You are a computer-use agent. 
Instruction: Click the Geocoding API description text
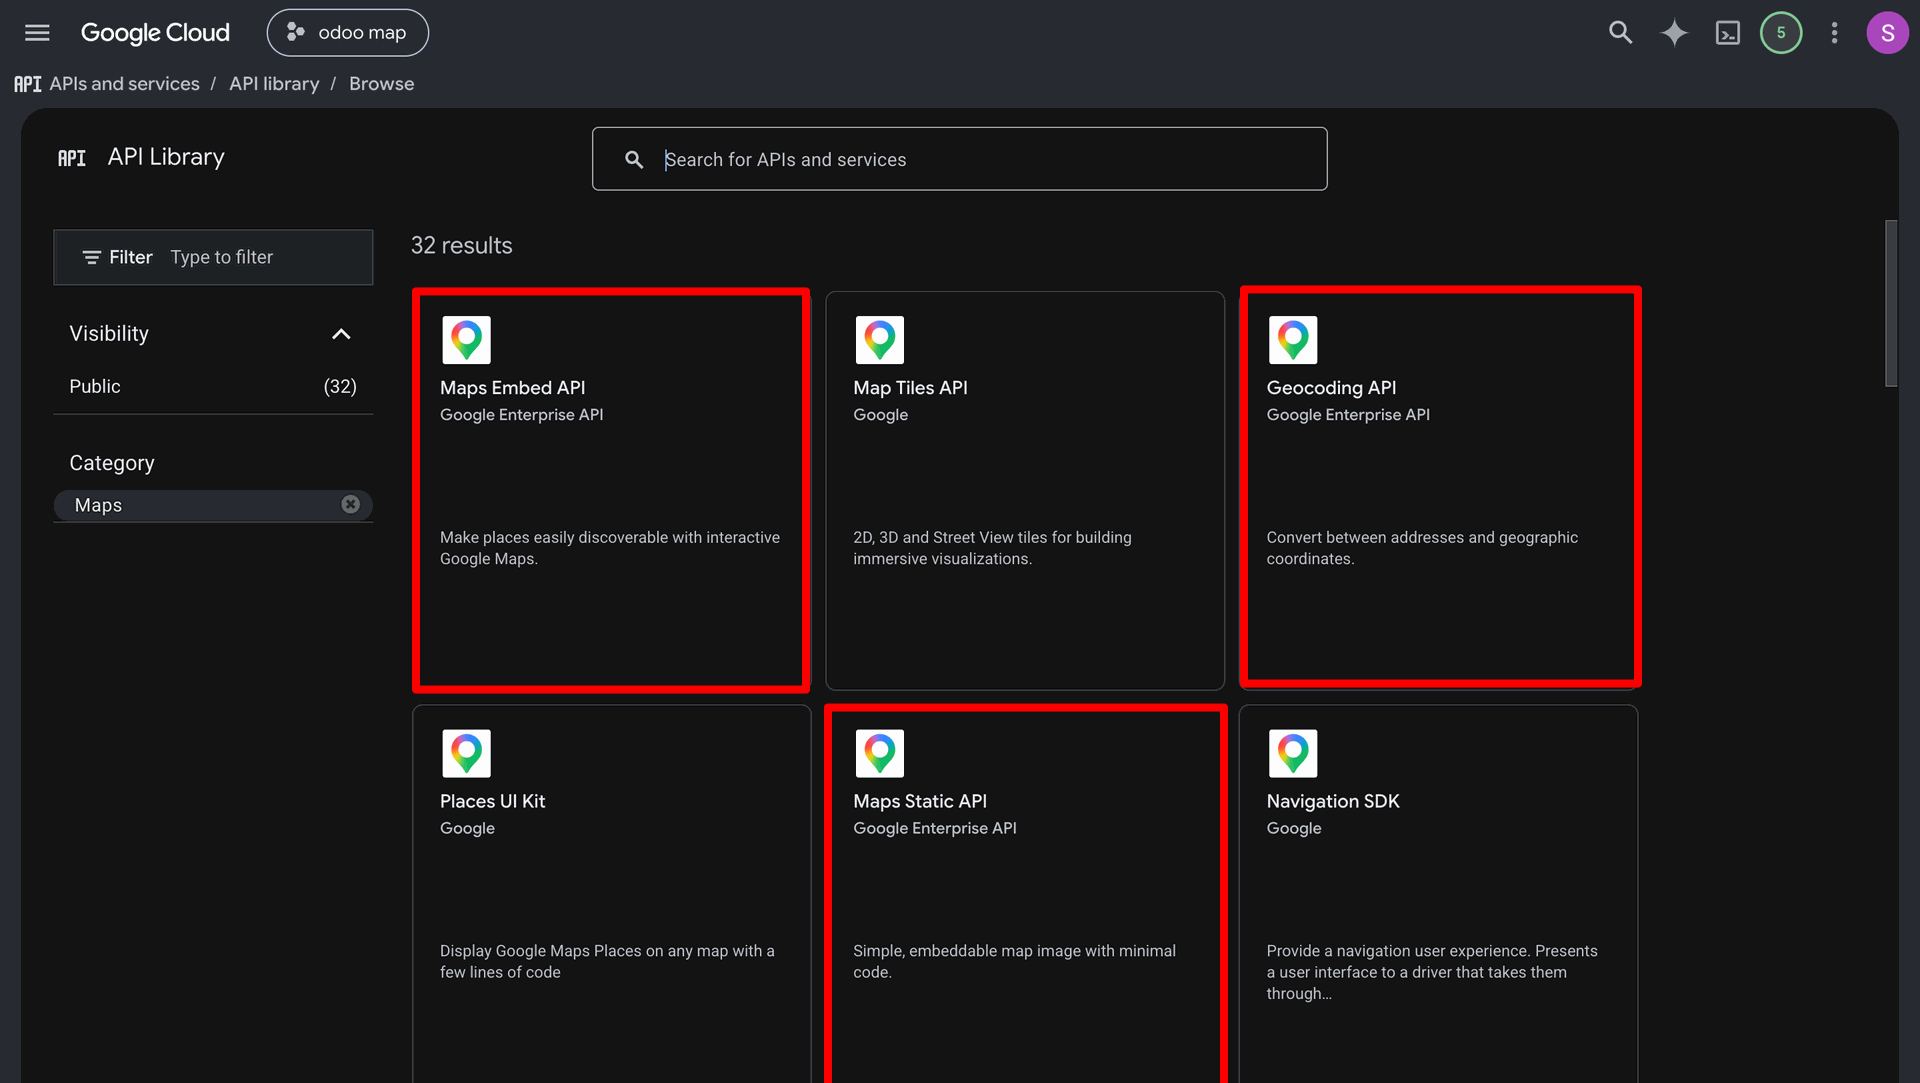[x=1422, y=548]
